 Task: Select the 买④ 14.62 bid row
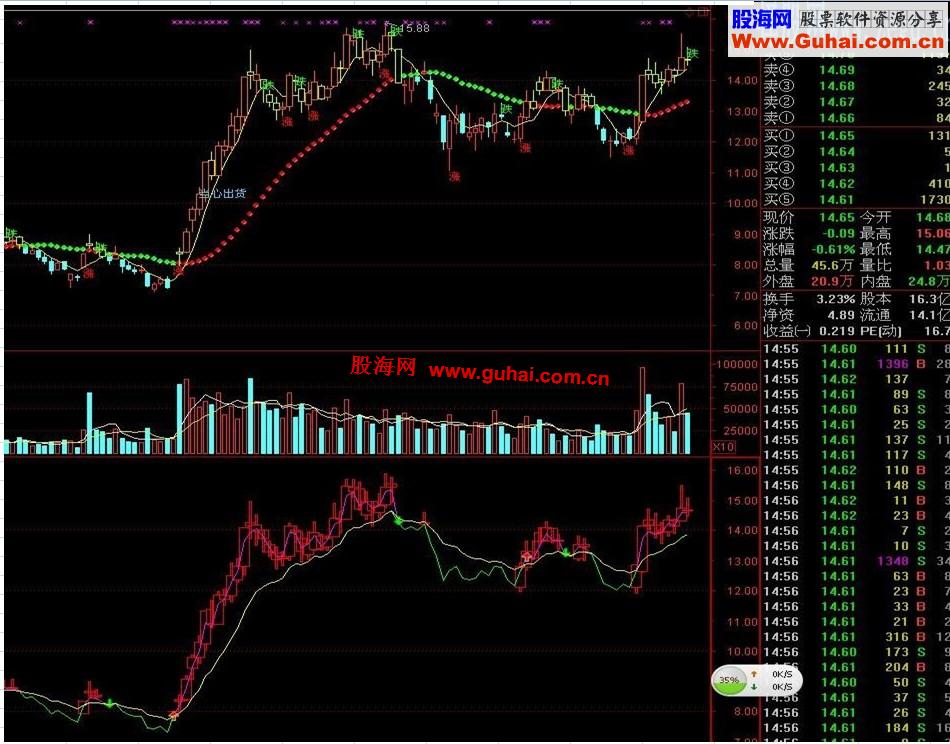click(x=855, y=184)
